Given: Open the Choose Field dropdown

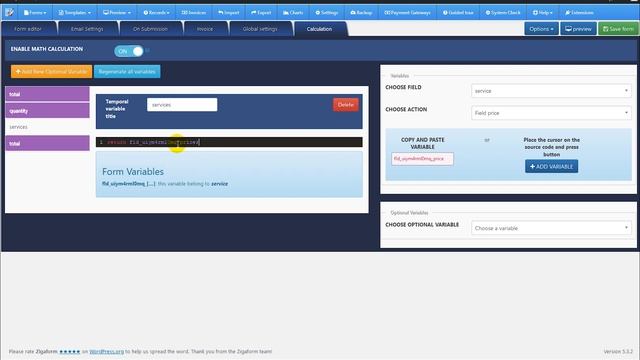Looking at the screenshot, I should (551, 91).
